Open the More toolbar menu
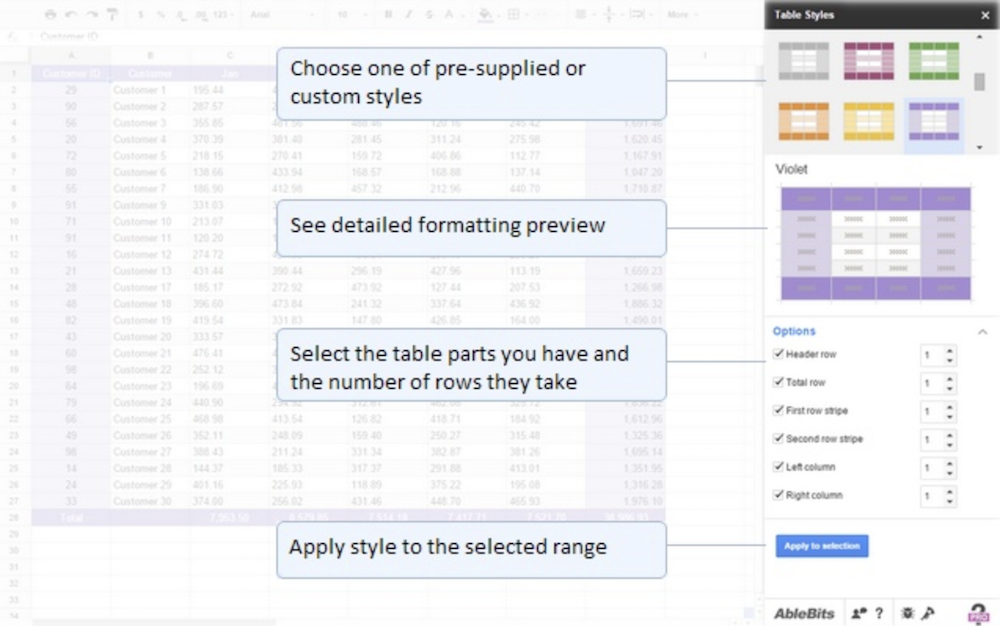This screenshot has height=626, width=1000. [680, 15]
